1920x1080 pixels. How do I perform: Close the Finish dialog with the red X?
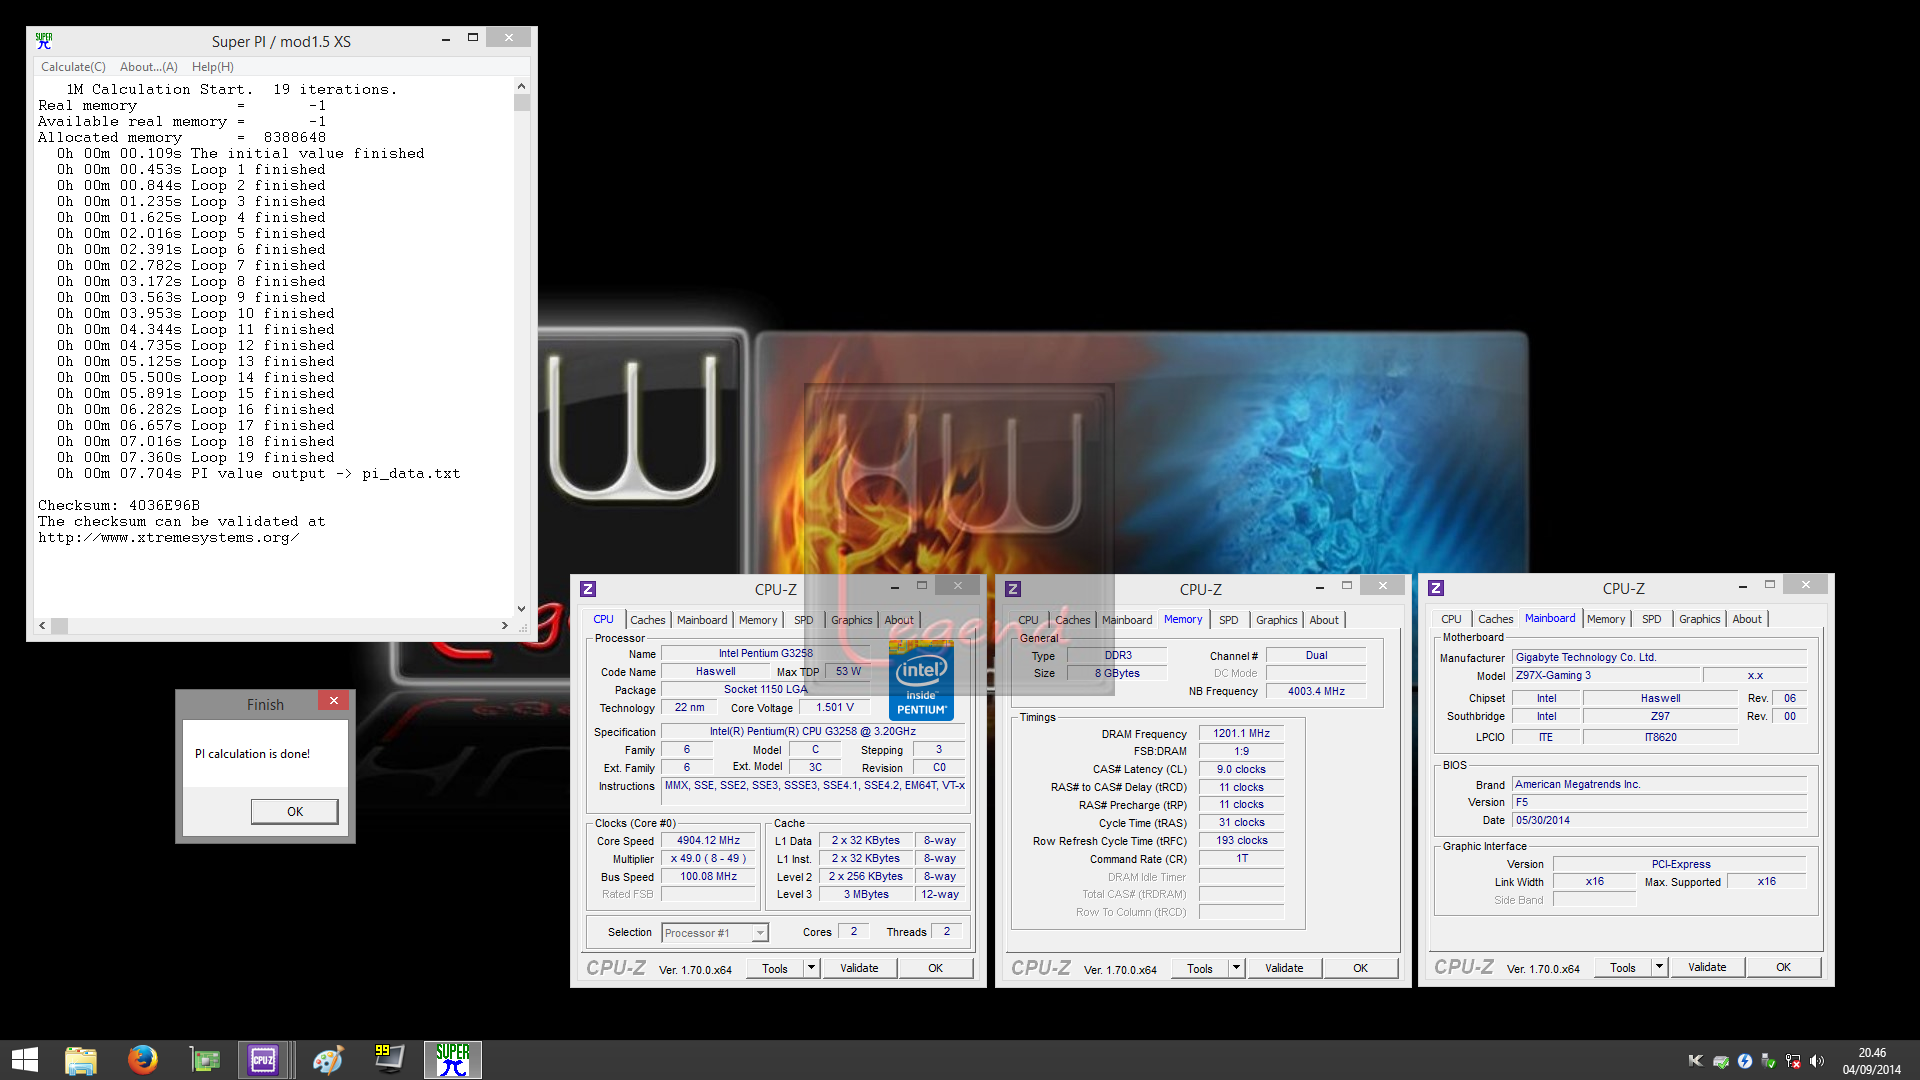click(x=334, y=700)
